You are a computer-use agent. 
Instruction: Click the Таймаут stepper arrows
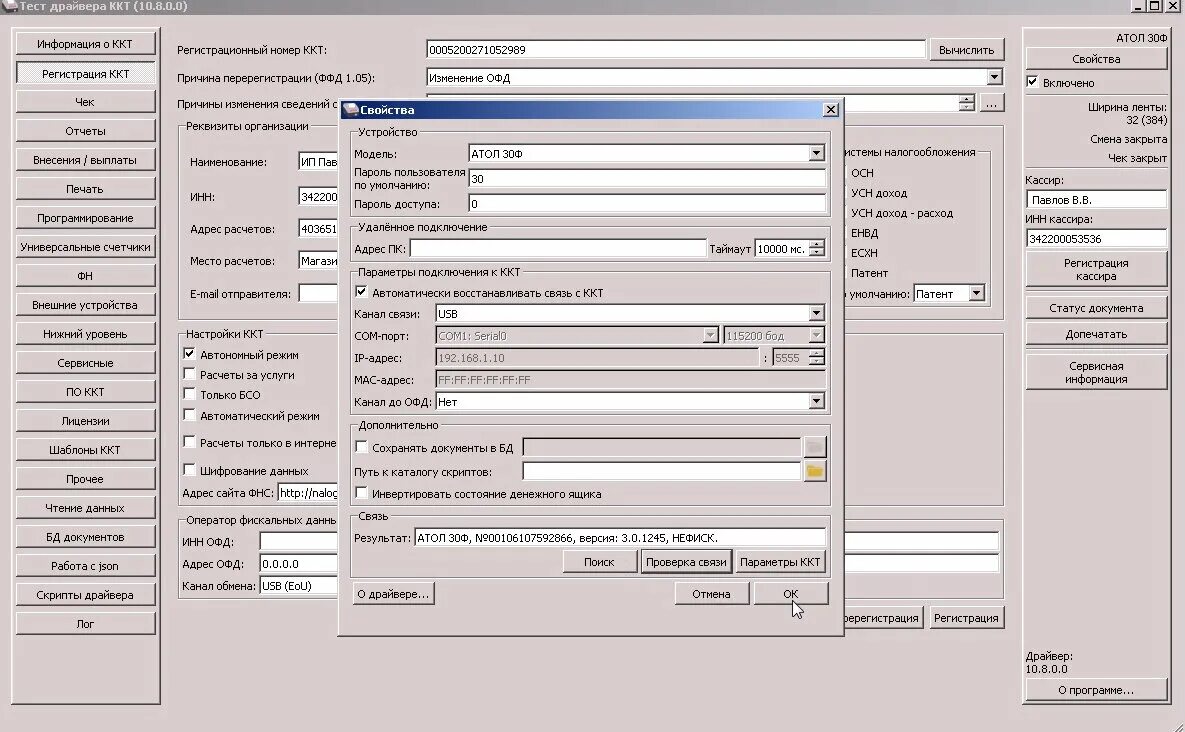click(816, 249)
